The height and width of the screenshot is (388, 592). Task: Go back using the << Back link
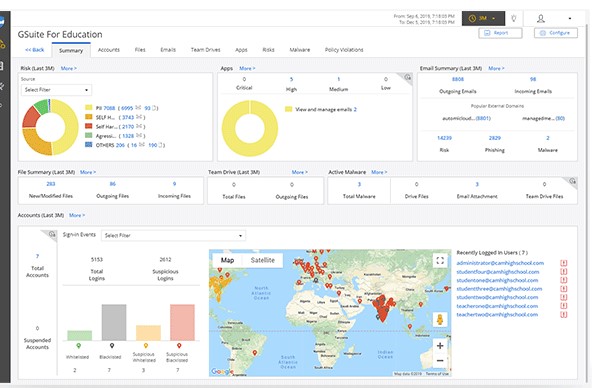(34, 50)
